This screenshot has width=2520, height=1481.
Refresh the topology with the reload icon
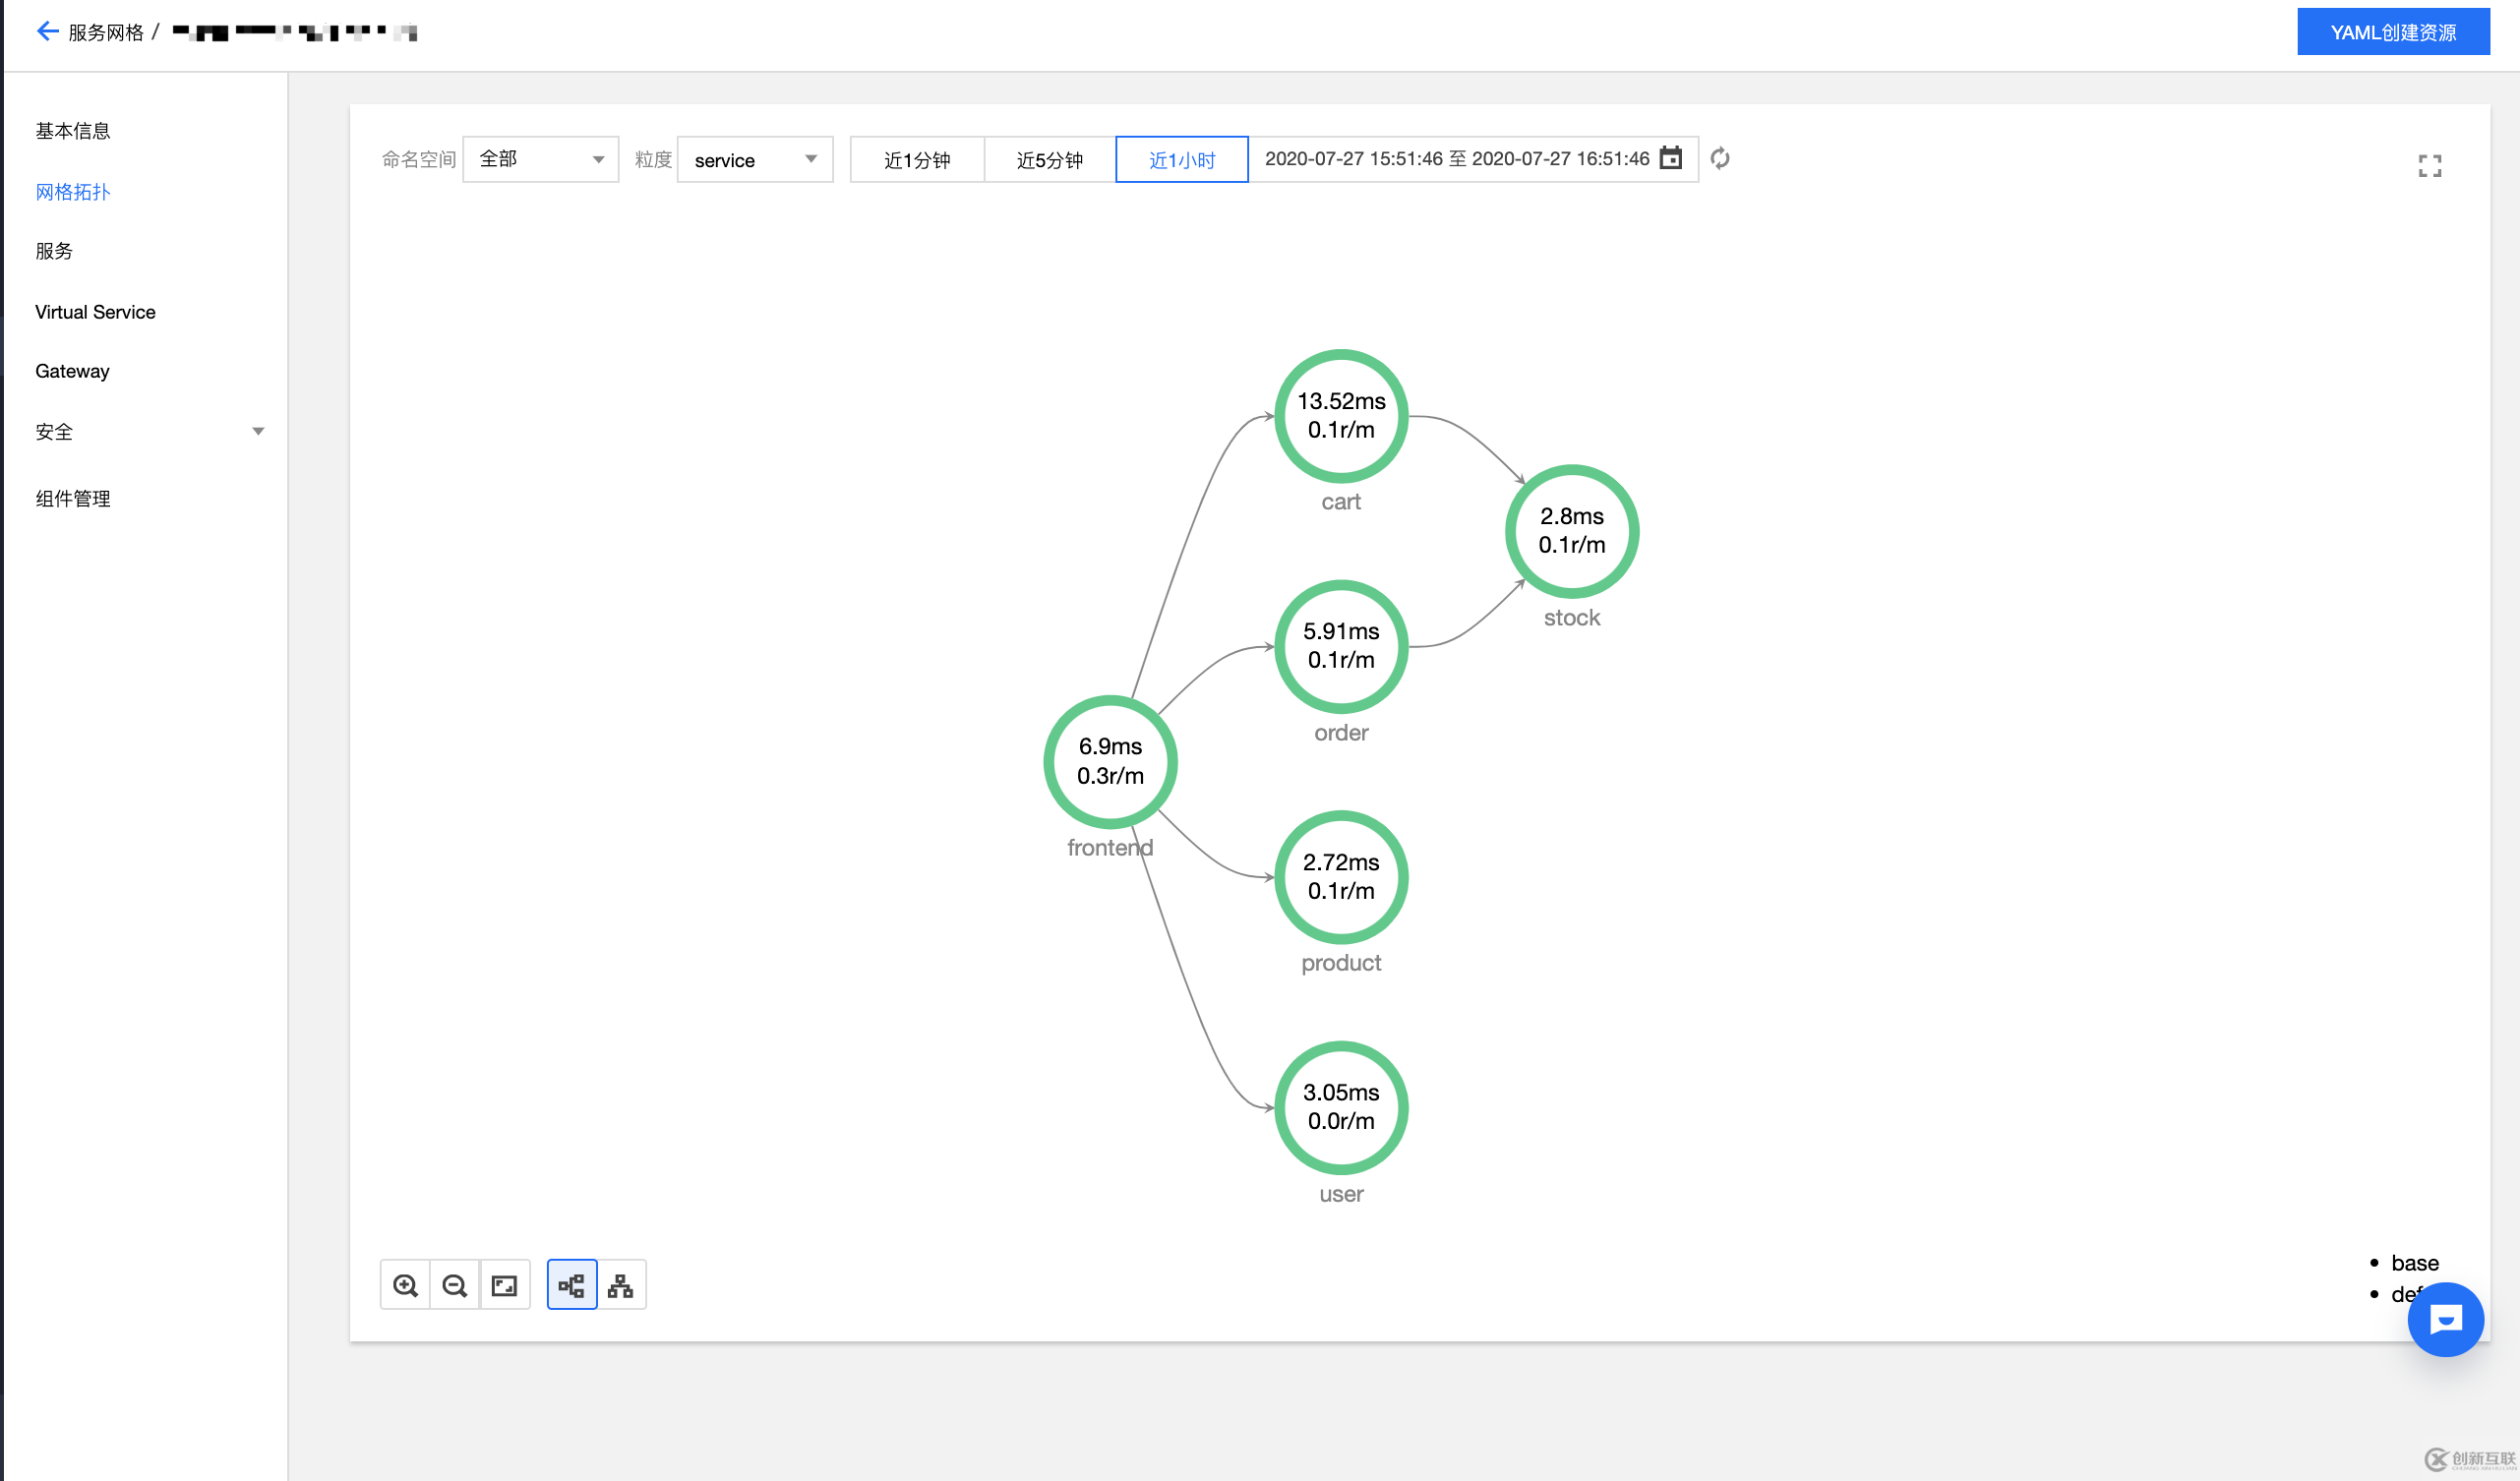[x=1719, y=158]
